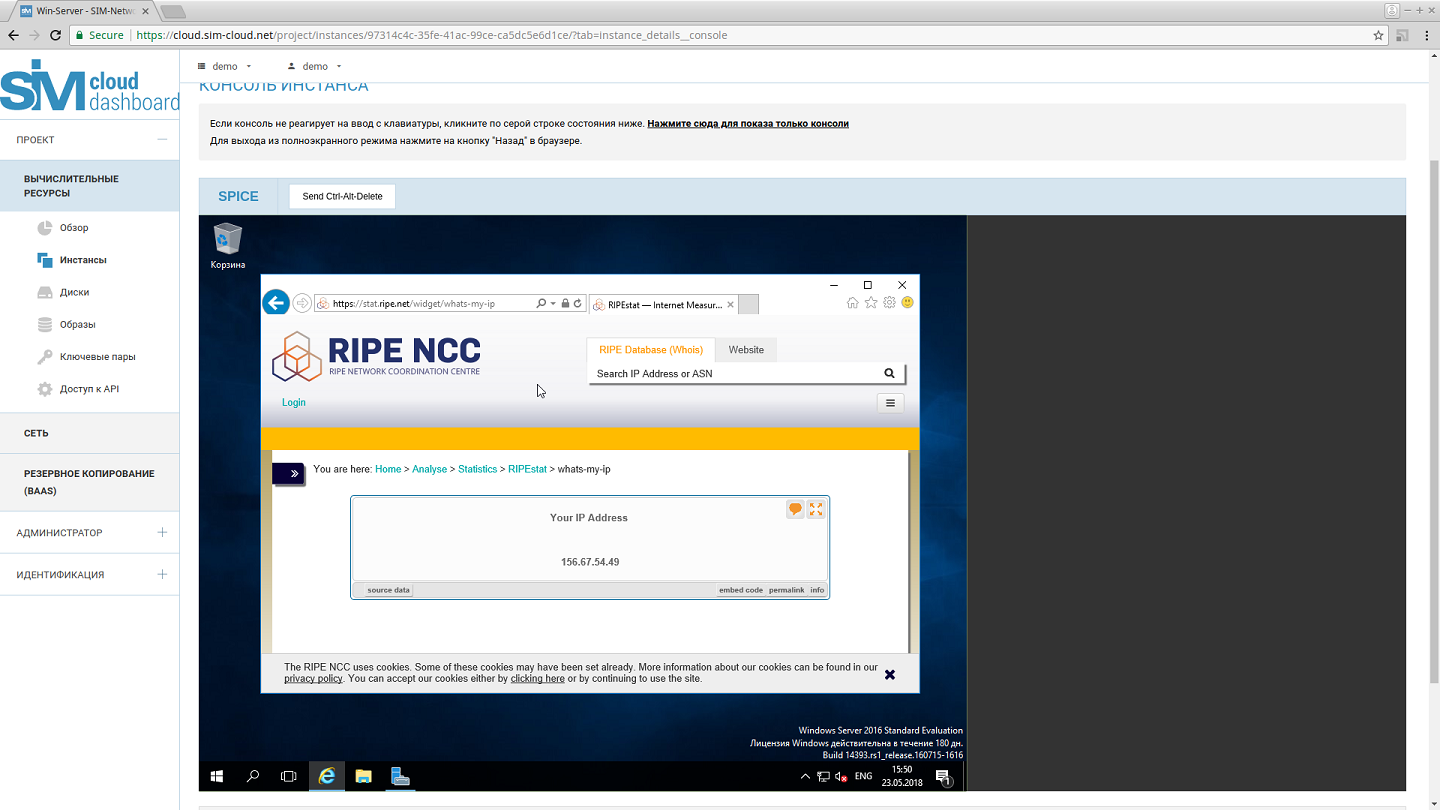Expand the Администратор sidebar section

click(162, 533)
